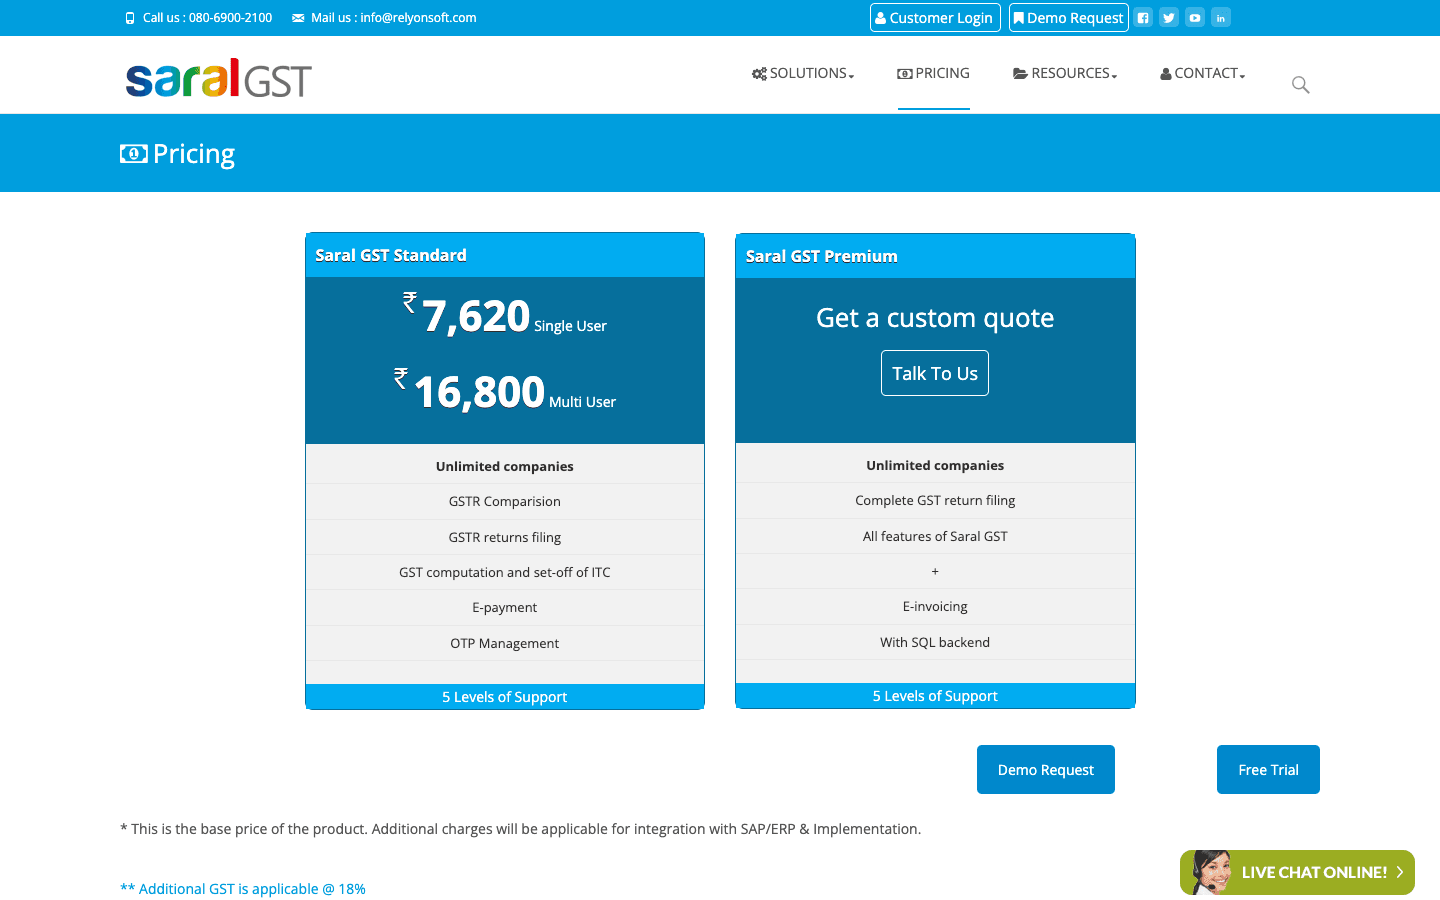This screenshot has height=900, width=1440.
Task: Click the 16,800 Multi User price
Action: pyautogui.click(x=505, y=392)
